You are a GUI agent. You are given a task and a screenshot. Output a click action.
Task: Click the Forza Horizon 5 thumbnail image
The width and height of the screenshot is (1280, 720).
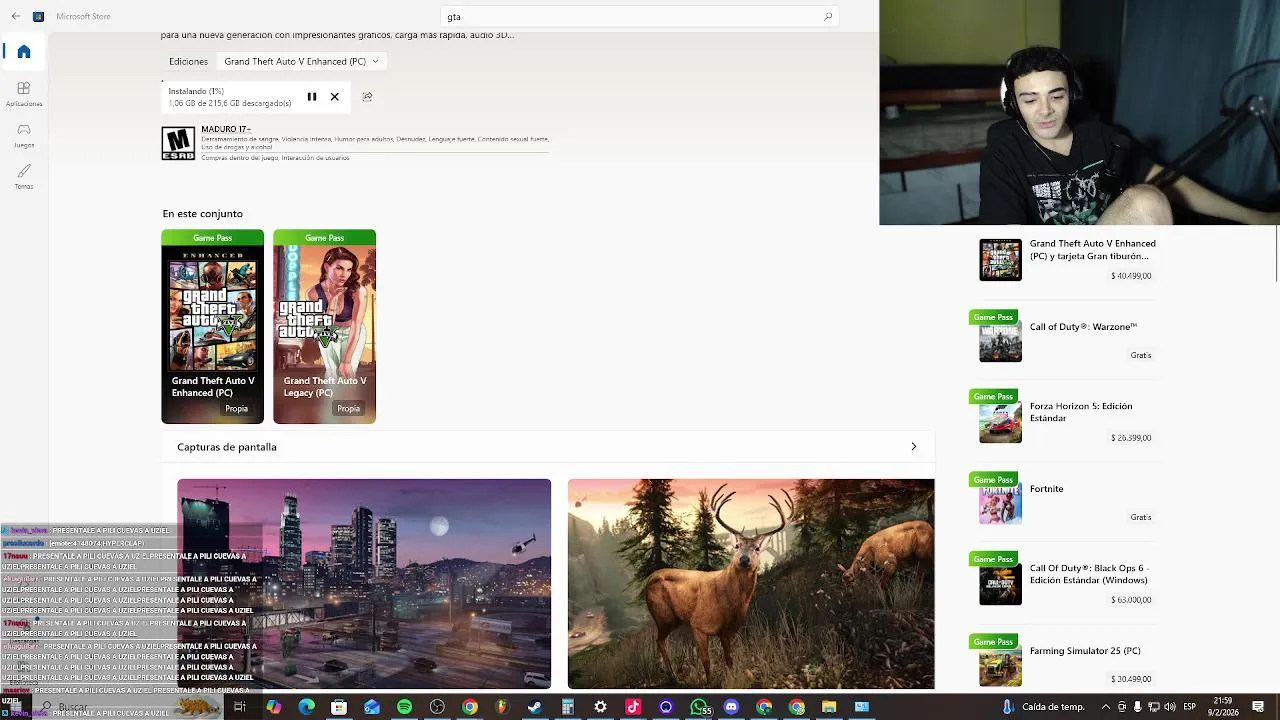[1000, 422]
